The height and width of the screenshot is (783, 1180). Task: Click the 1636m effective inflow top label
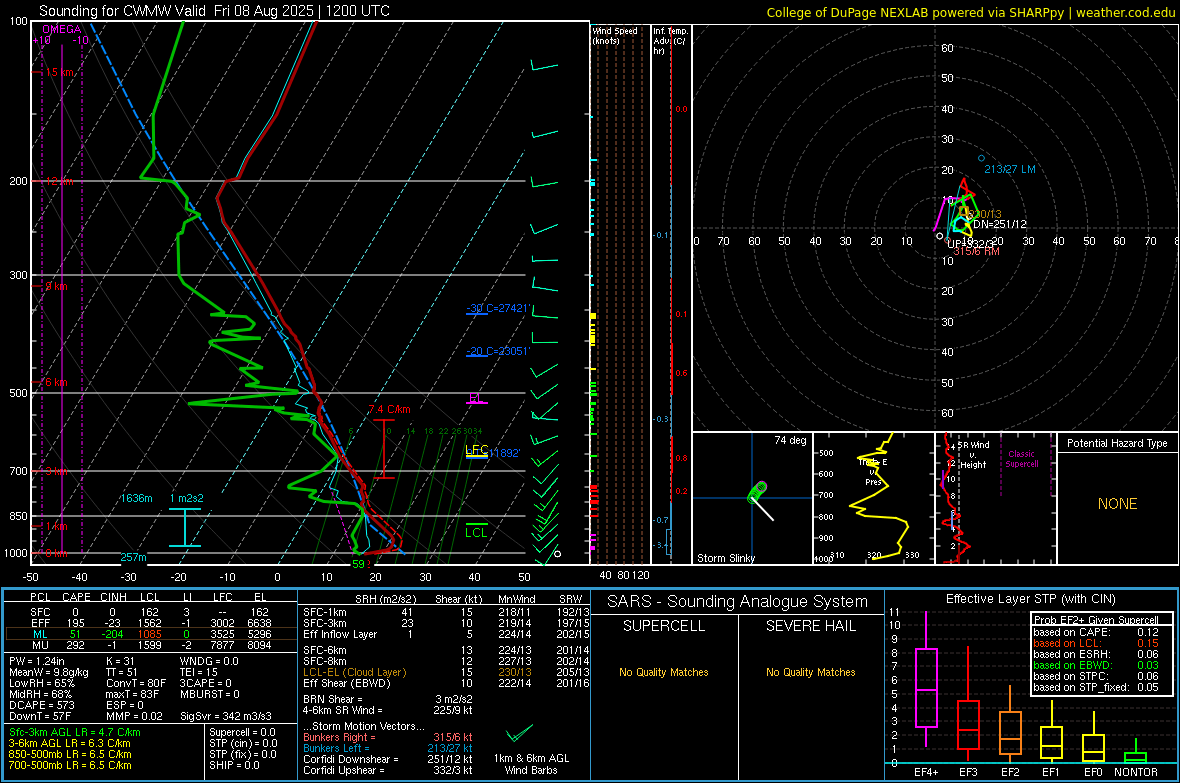[x=136, y=498]
